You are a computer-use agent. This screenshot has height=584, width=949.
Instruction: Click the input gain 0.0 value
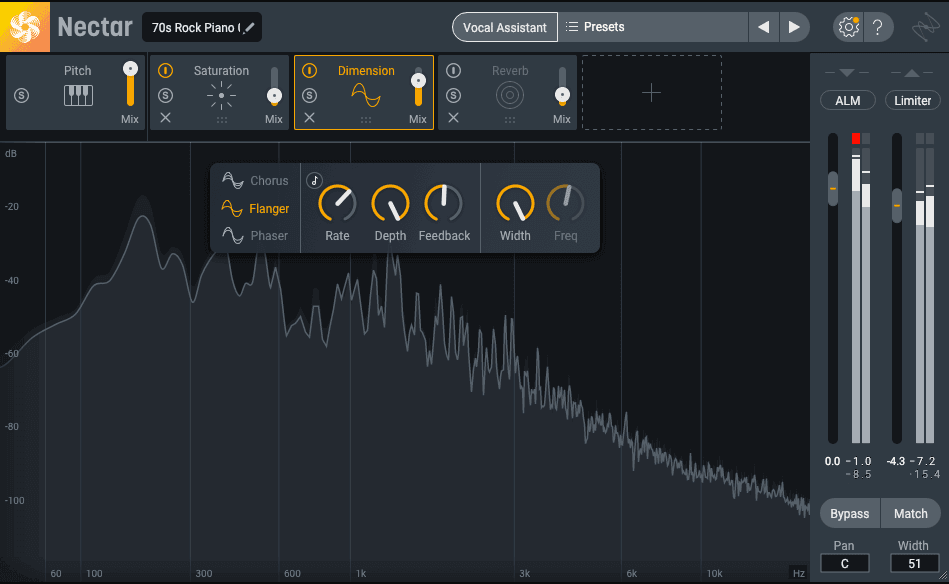(832, 461)
